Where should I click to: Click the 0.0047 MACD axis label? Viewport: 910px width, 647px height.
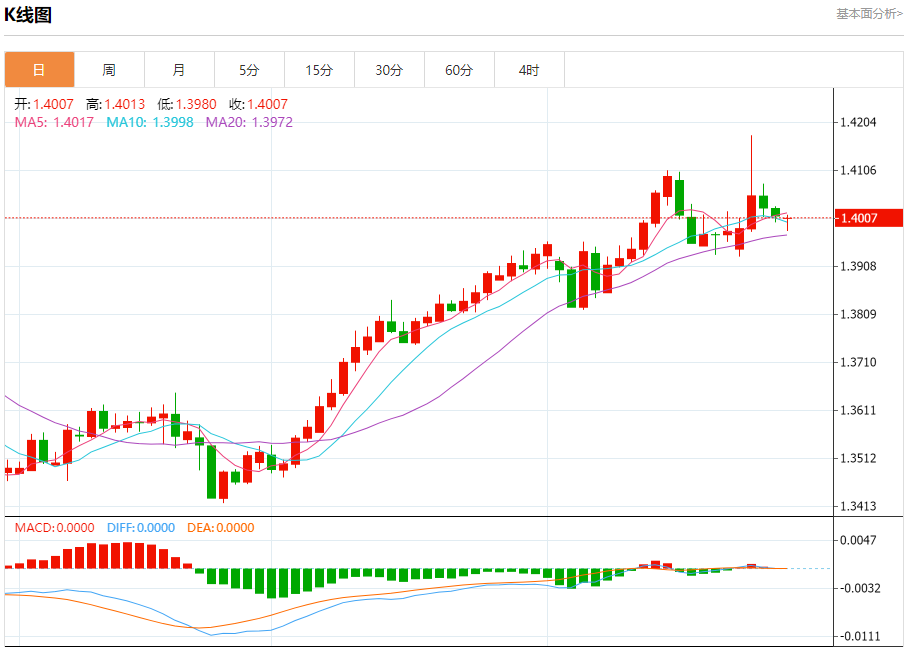pyautogui.click(x=858, y=540)
